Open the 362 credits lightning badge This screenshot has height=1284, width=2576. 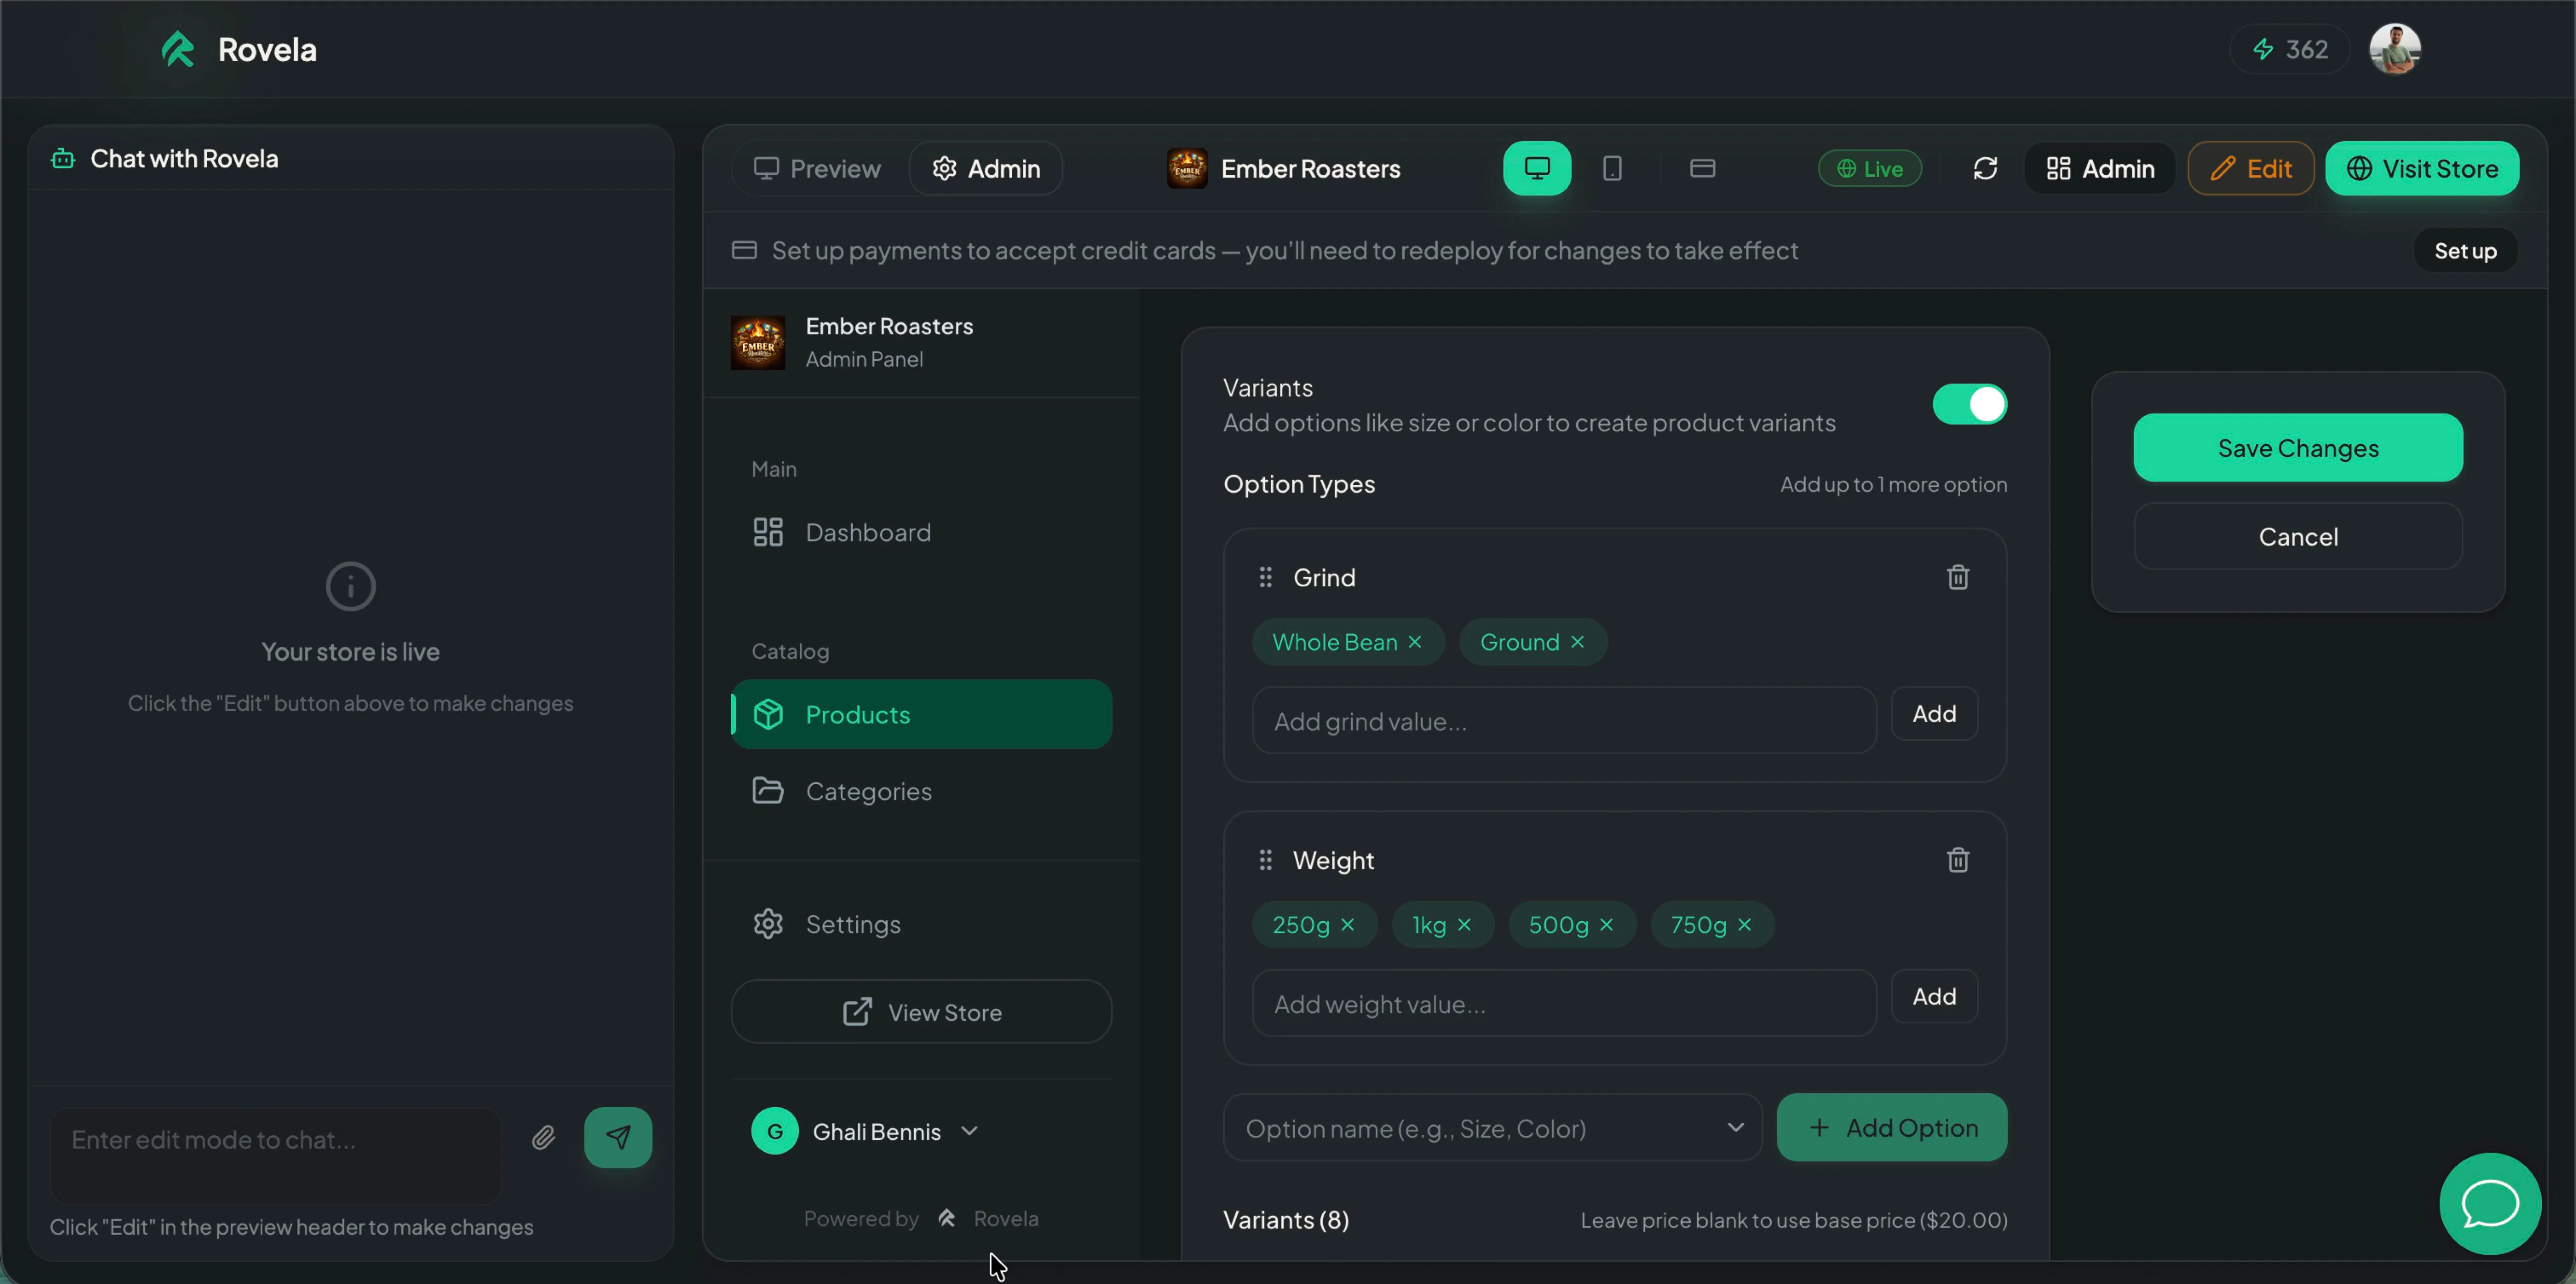pyautogui.click(x=2289, y=49)
